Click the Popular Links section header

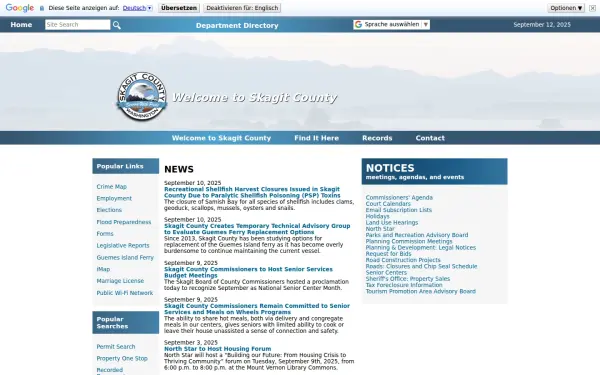pos(126,166)
